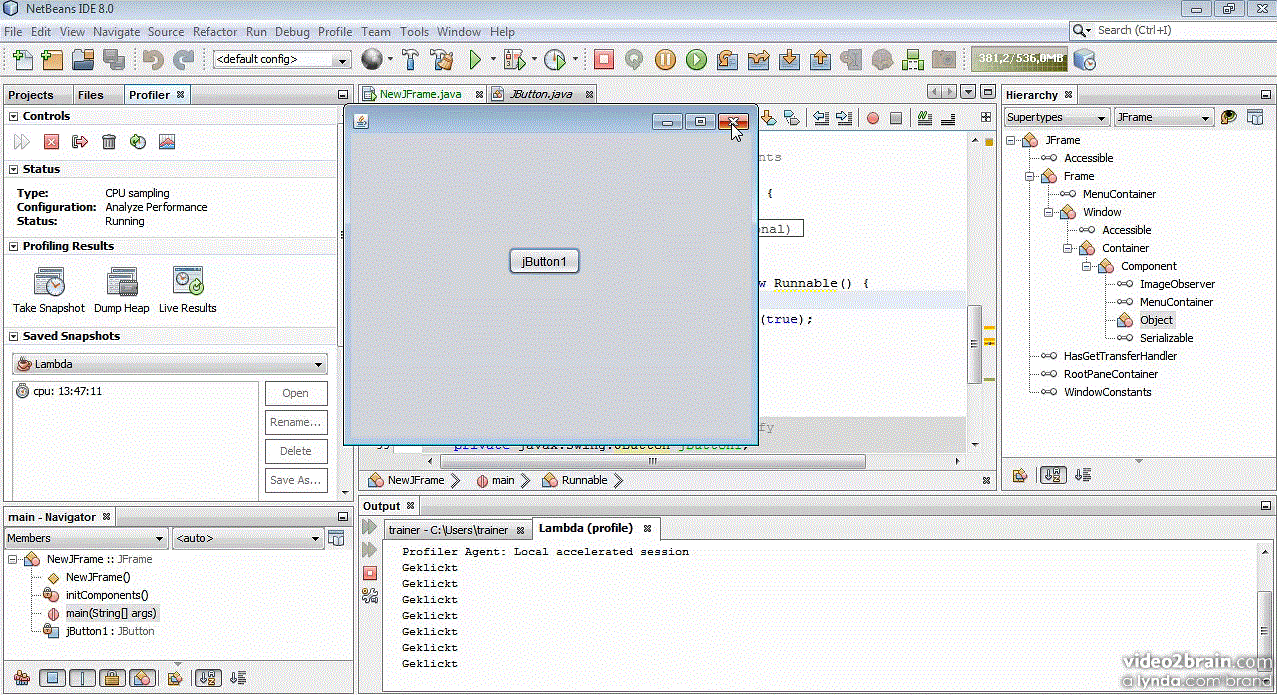Click Modify Profiling Session icon
This screenshot has width=1277, height=695.
(138, 142)
